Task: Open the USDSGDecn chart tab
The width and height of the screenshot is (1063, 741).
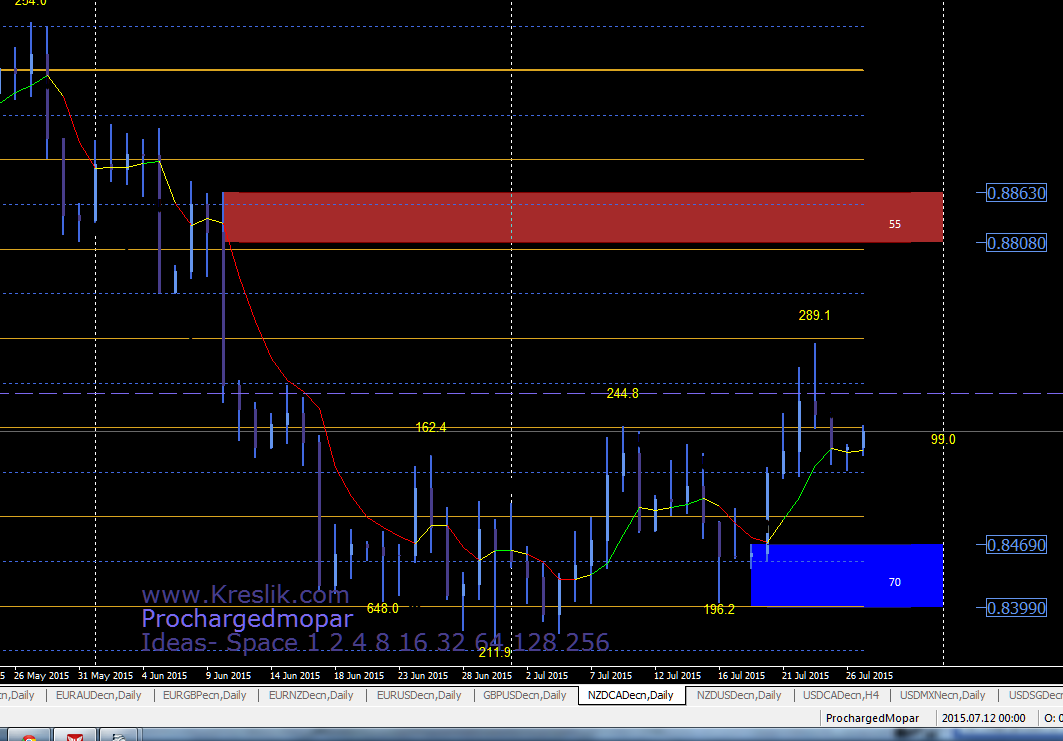Action: [x=1034, y=695]
